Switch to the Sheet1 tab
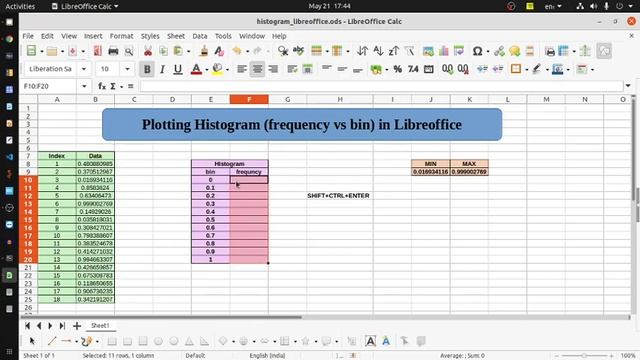Image resolution: width=640 pixels, height=360 pixels. [x=100, y=326]
